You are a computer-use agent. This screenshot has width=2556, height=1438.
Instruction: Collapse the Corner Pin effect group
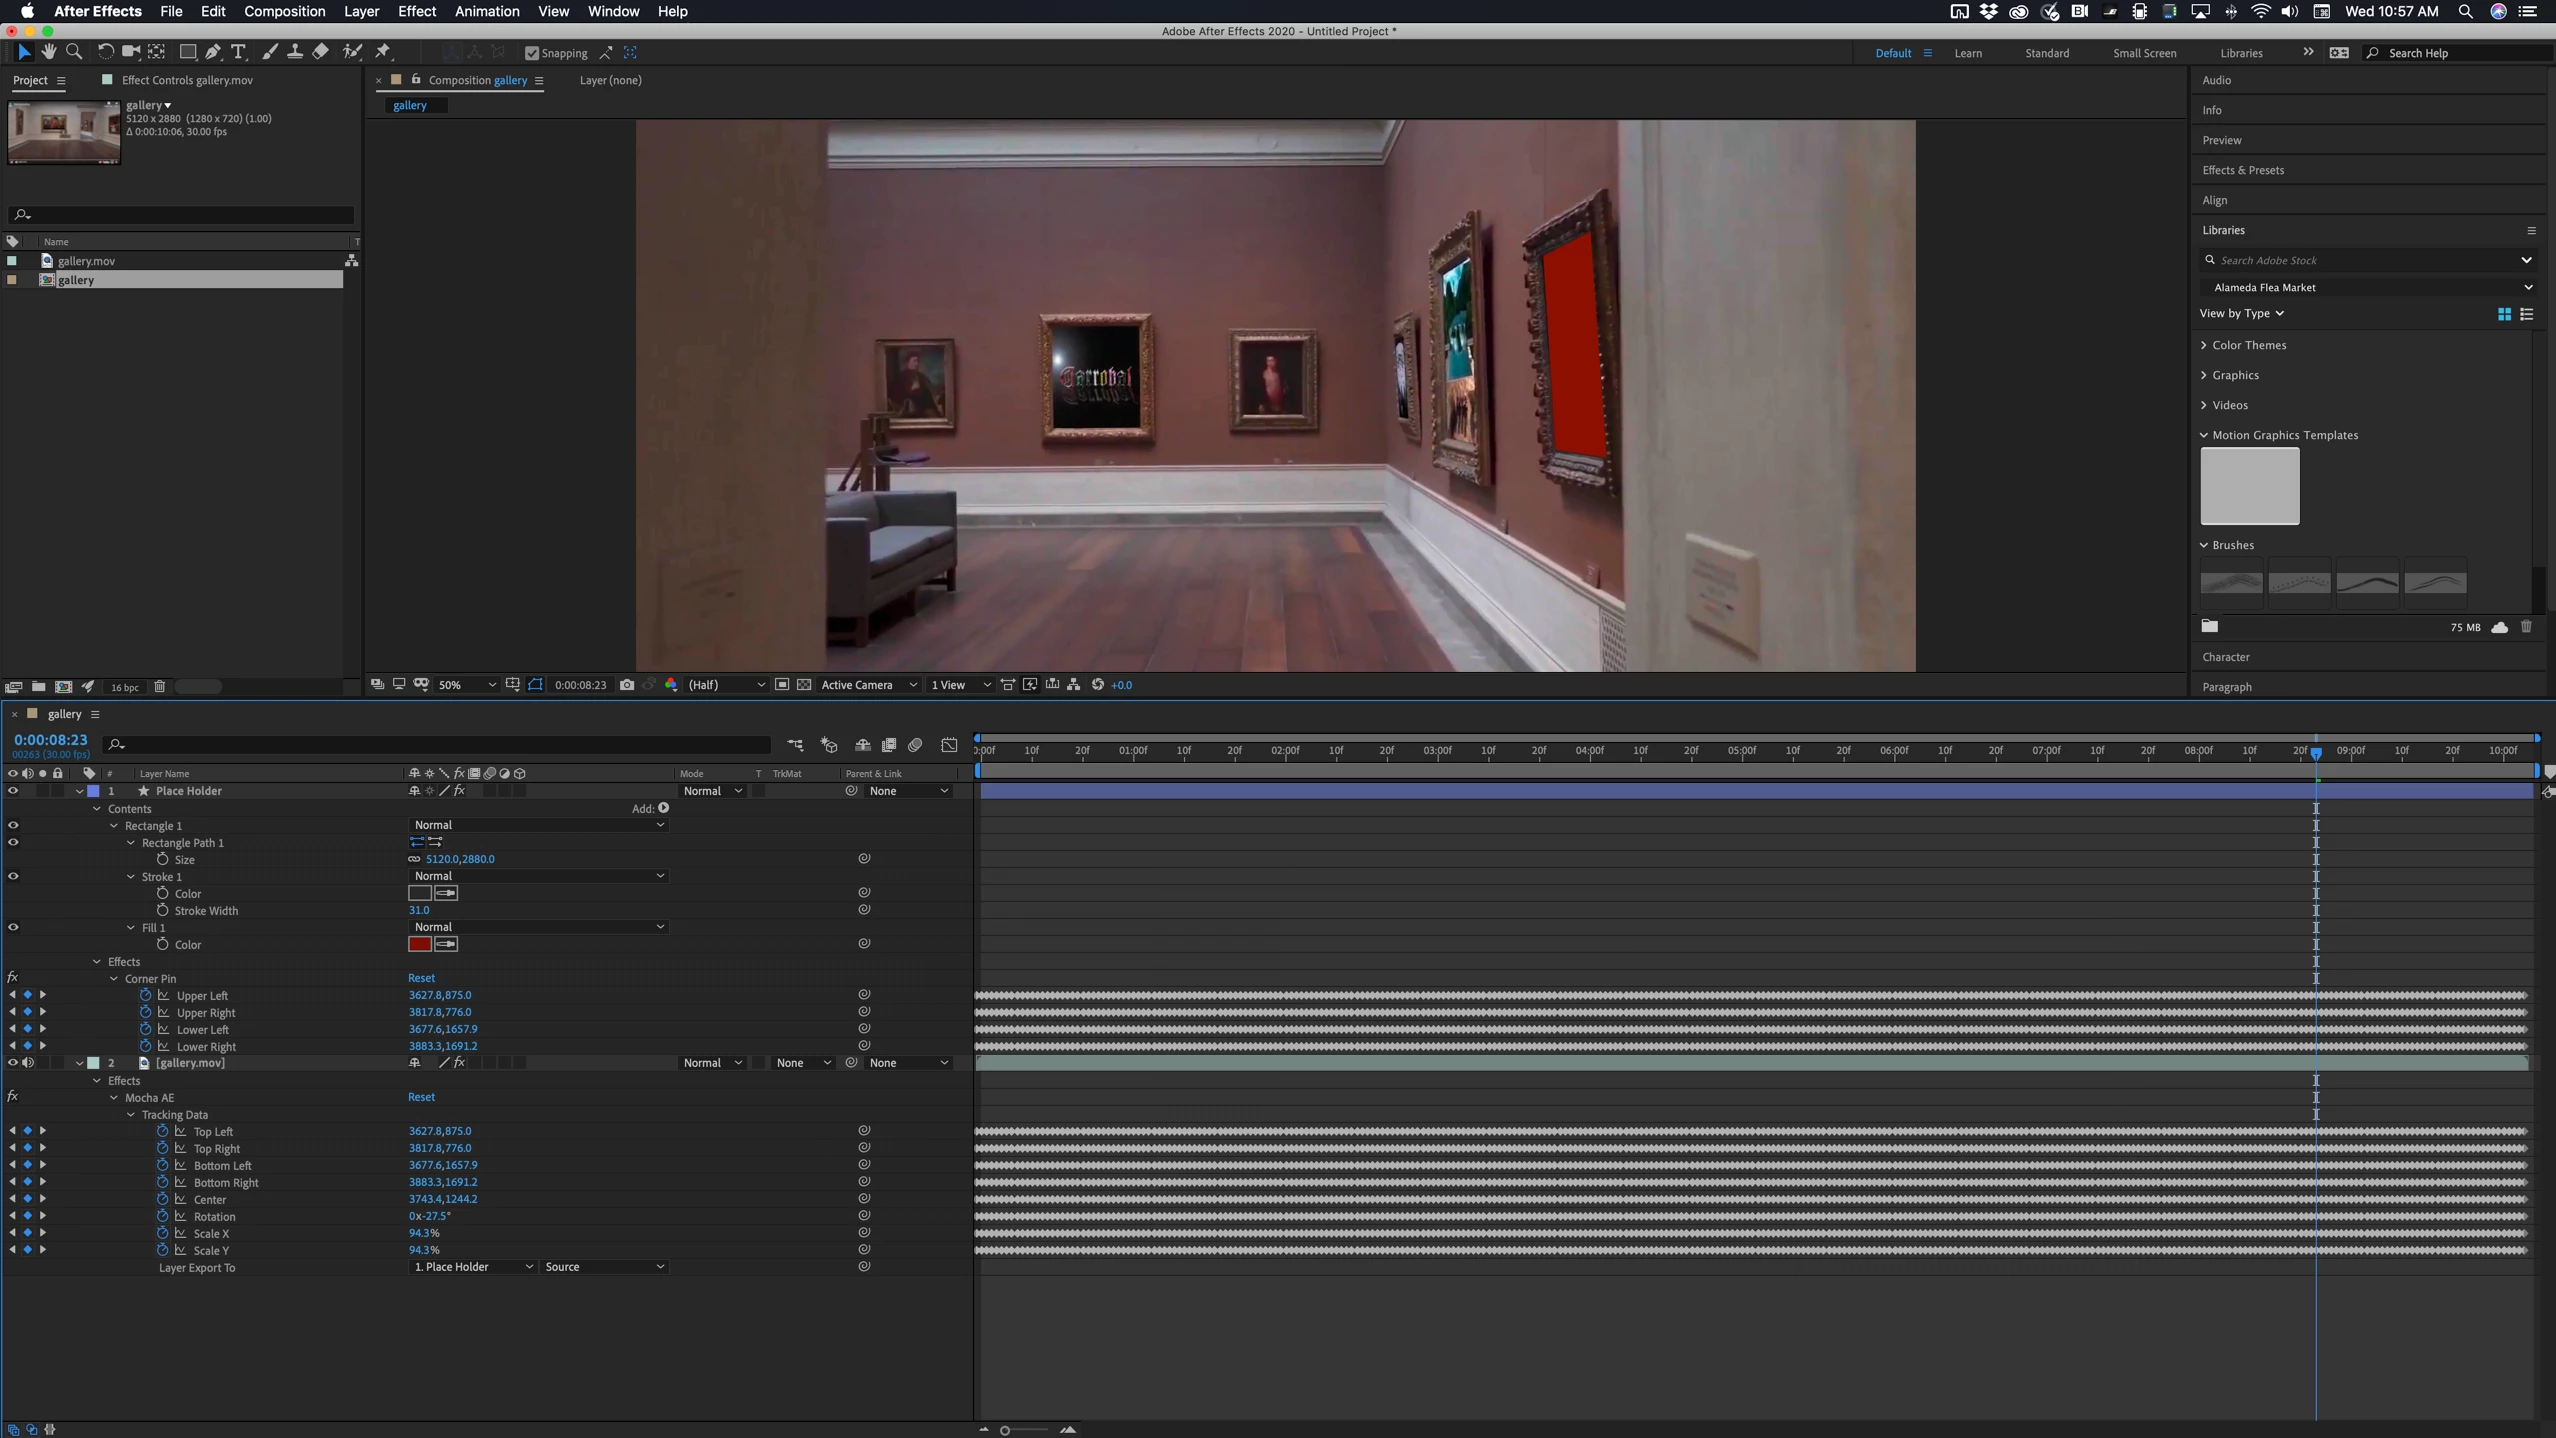pyautogui.click(x=114, y=979)
